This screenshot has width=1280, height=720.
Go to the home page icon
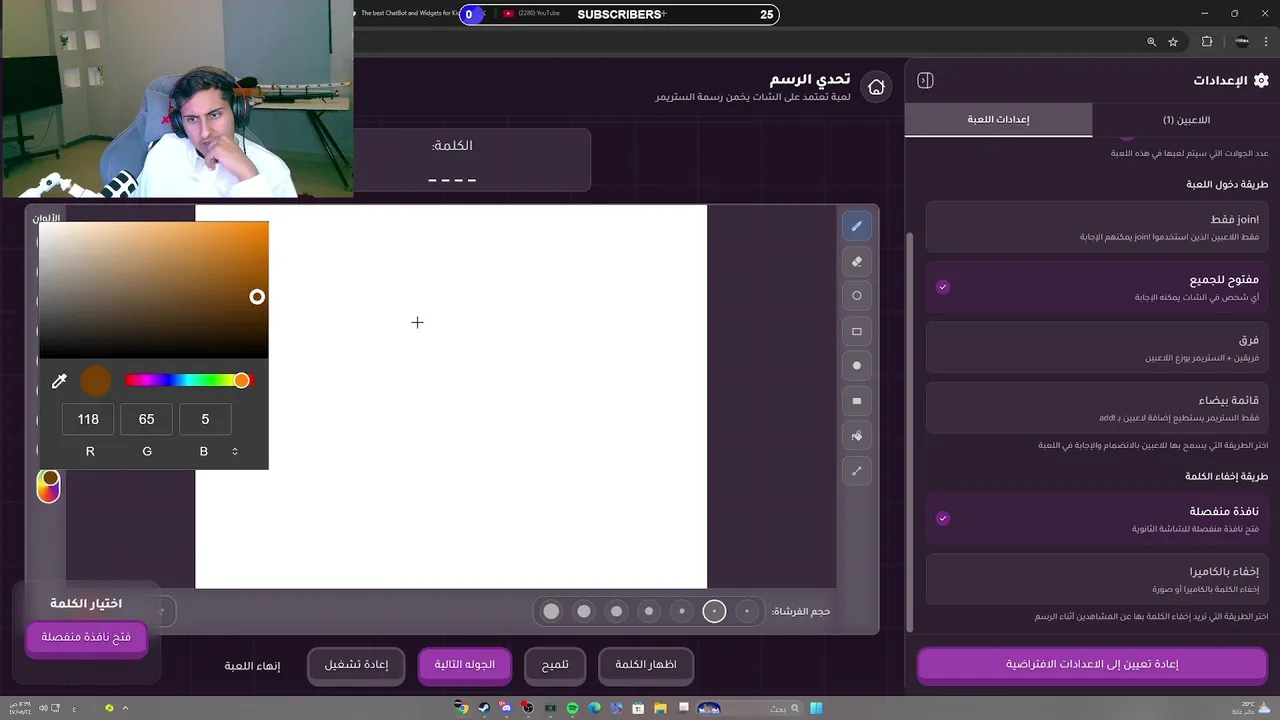(x=876, y=87)
